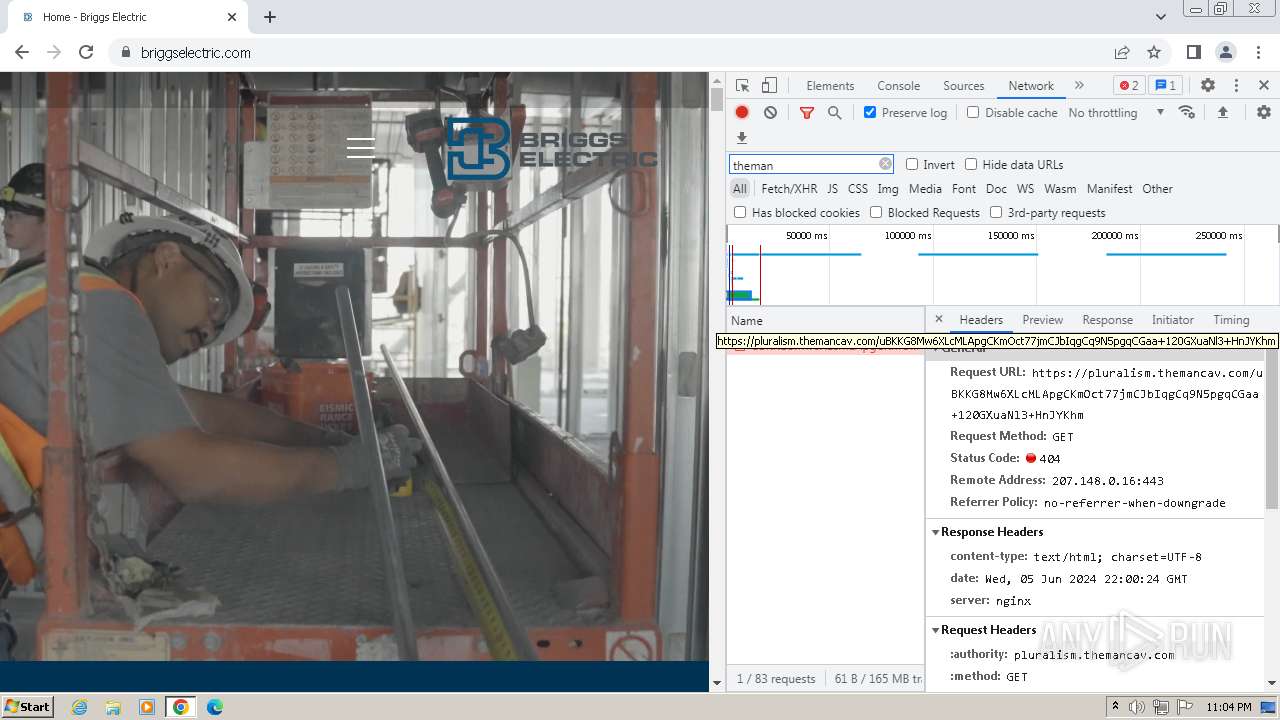Enable Hide data URLs
This screenshot has height=720, width=1280.
[x=971, y=164]
